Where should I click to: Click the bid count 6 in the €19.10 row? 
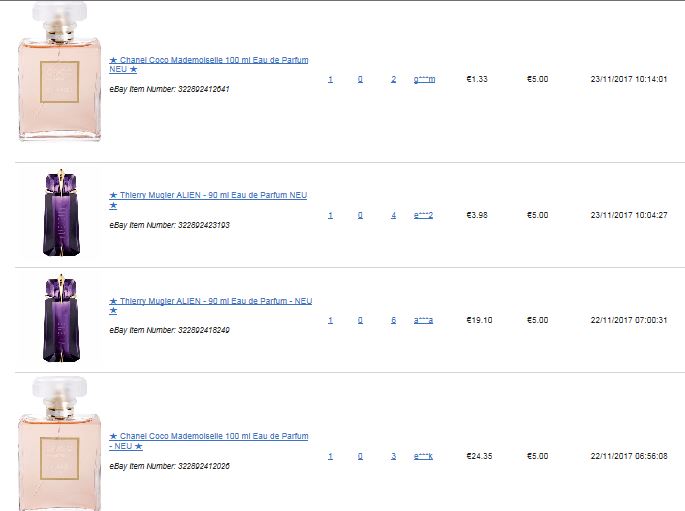tap(394, 320)
